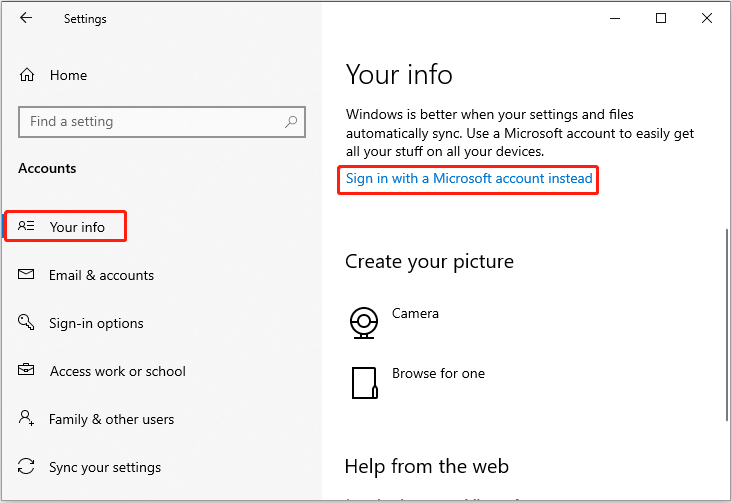
Task: Open Email & accounts section
Action: tap(101, 276)
